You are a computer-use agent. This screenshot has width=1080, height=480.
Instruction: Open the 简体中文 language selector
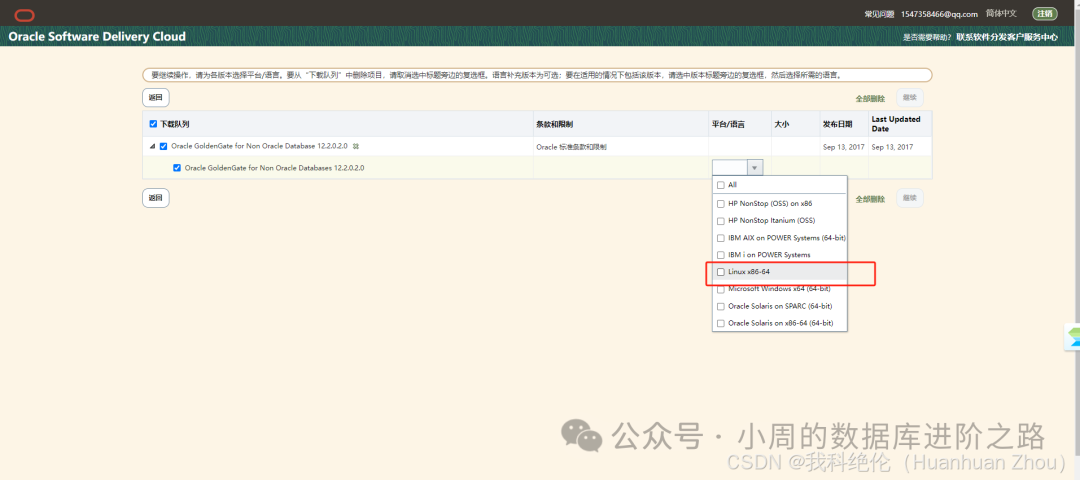pos(1001,14)
